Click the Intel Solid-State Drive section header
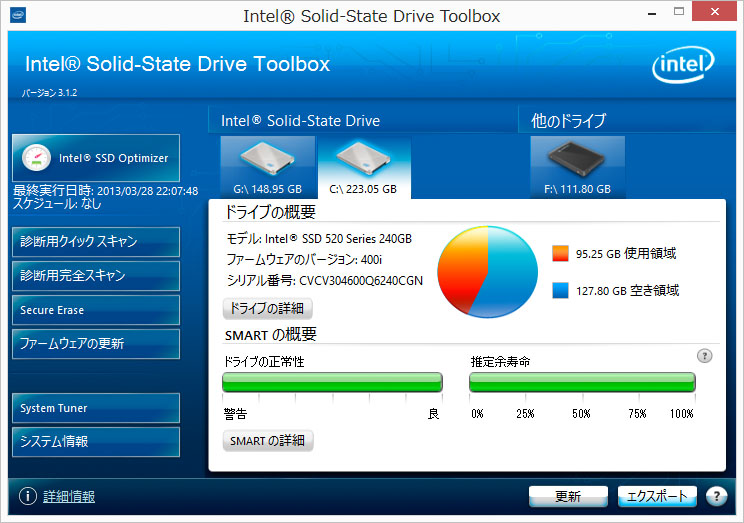The image size is (744, 523). coord(300,121)
